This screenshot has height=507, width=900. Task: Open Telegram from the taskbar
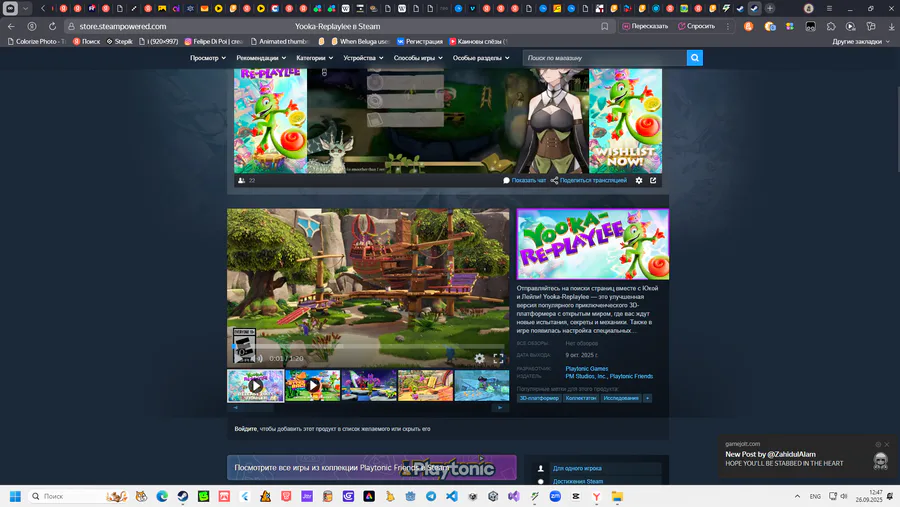click(x=431, y=496)
